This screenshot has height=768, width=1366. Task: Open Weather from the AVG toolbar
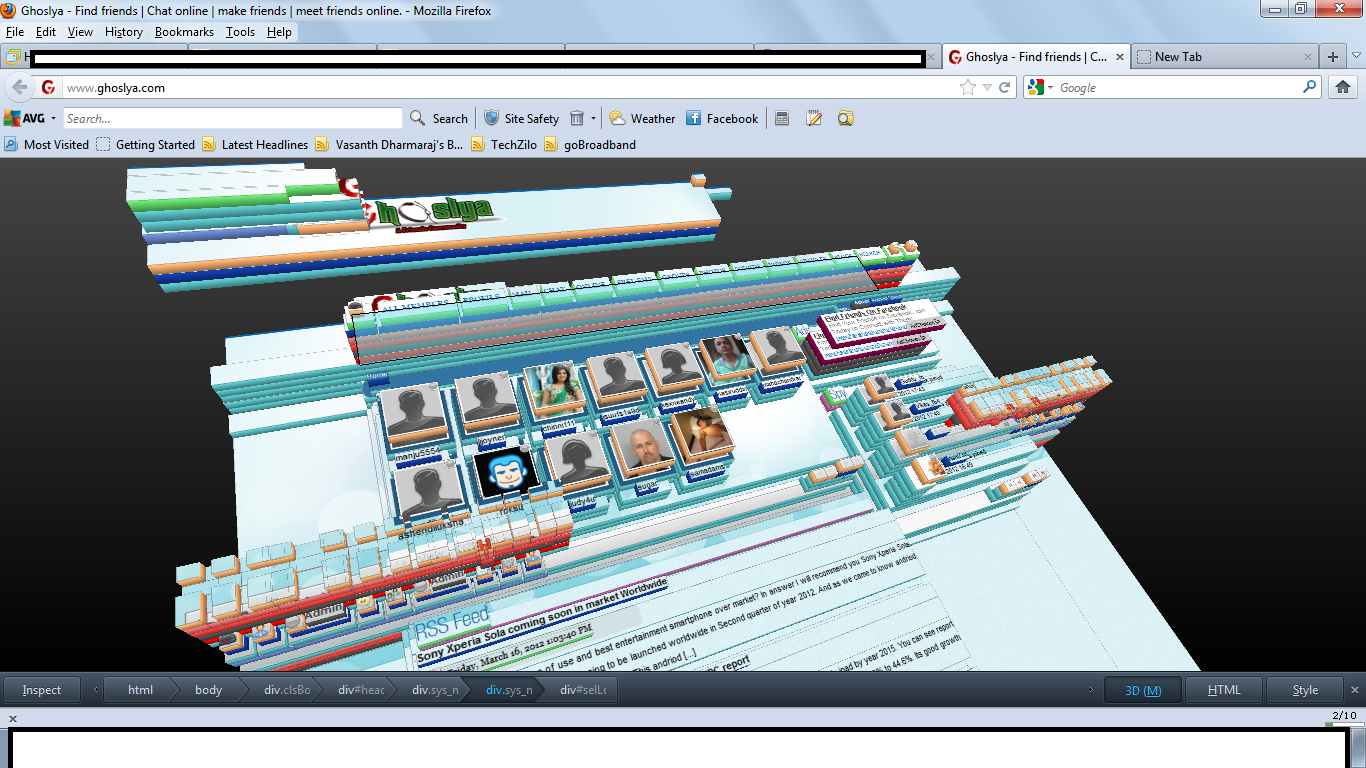pyautogui.click(x=642, y=118)
